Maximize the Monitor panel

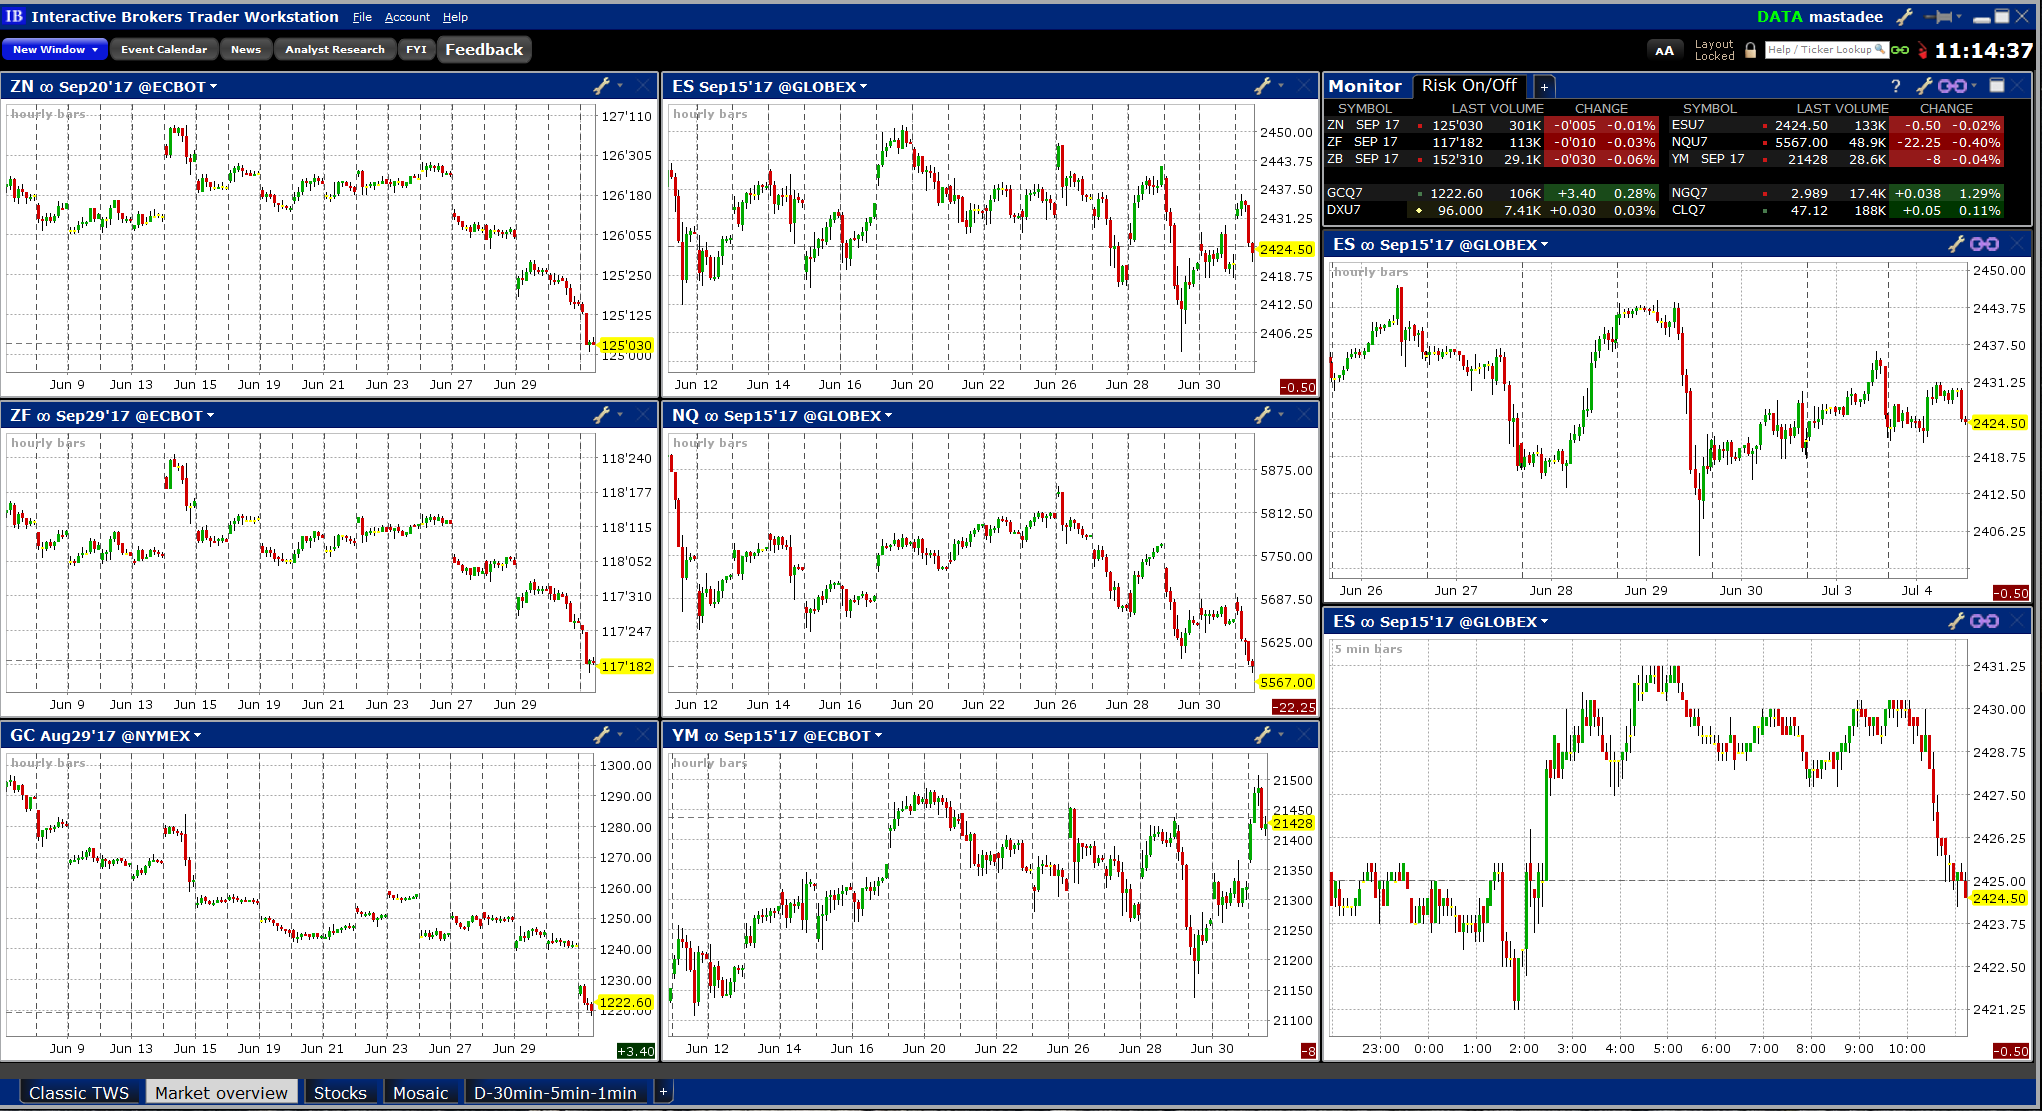pyautogui.click(x=1997, y=86)
